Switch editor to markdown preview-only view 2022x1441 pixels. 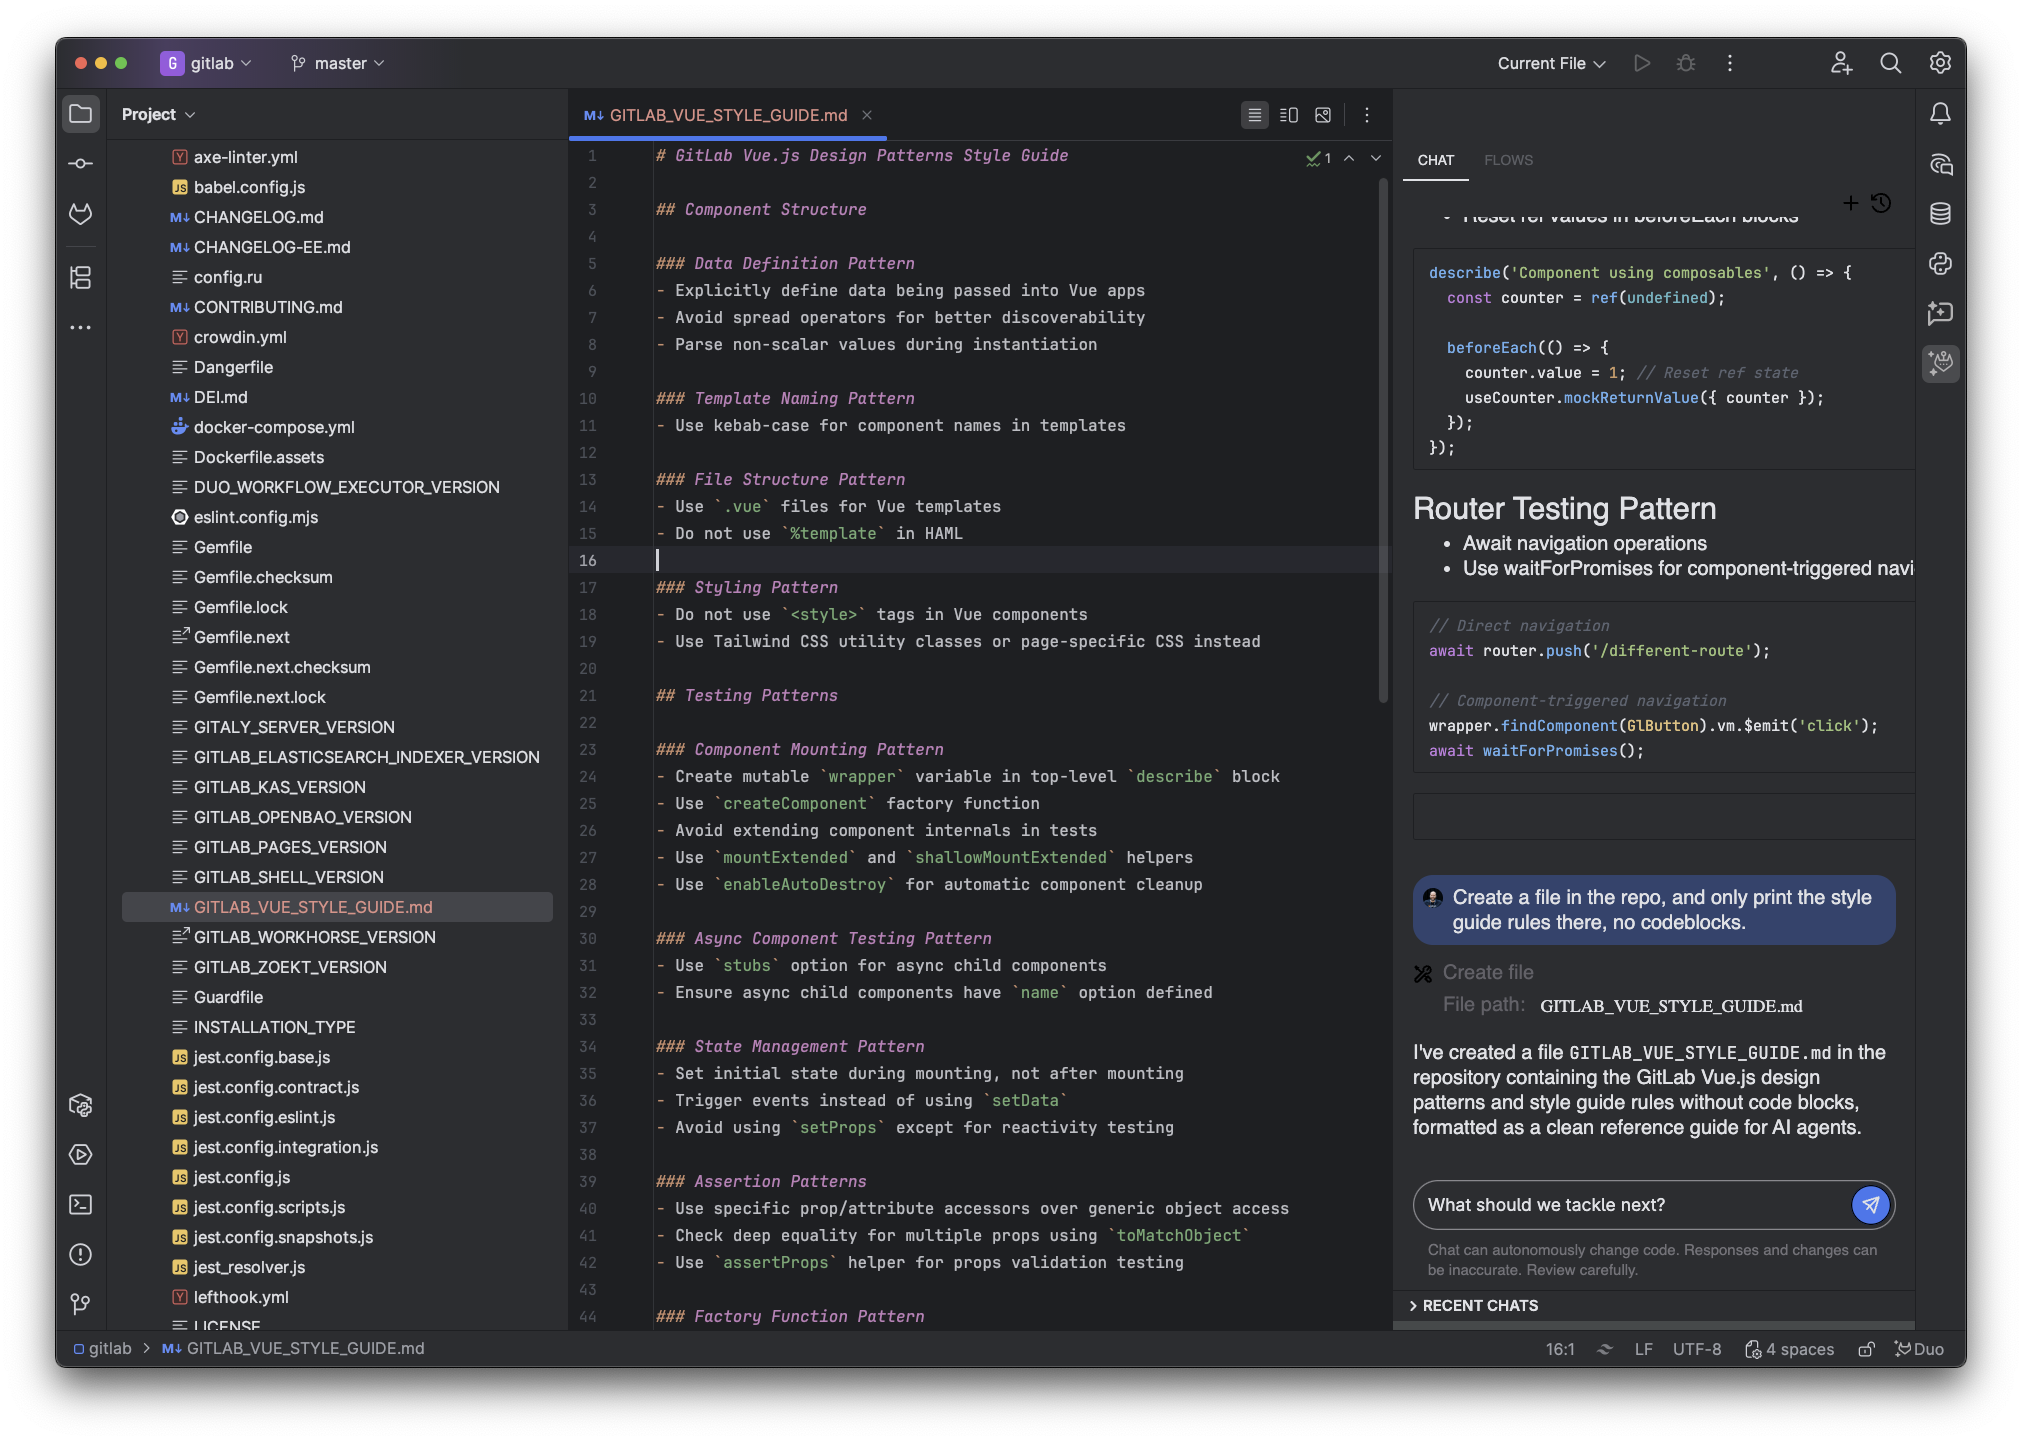coord(1322,115)
